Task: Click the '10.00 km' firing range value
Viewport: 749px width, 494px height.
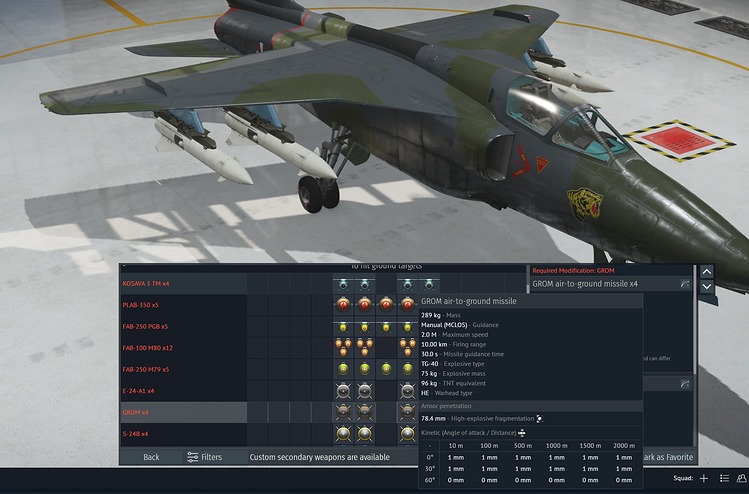Action: (434, 344)
